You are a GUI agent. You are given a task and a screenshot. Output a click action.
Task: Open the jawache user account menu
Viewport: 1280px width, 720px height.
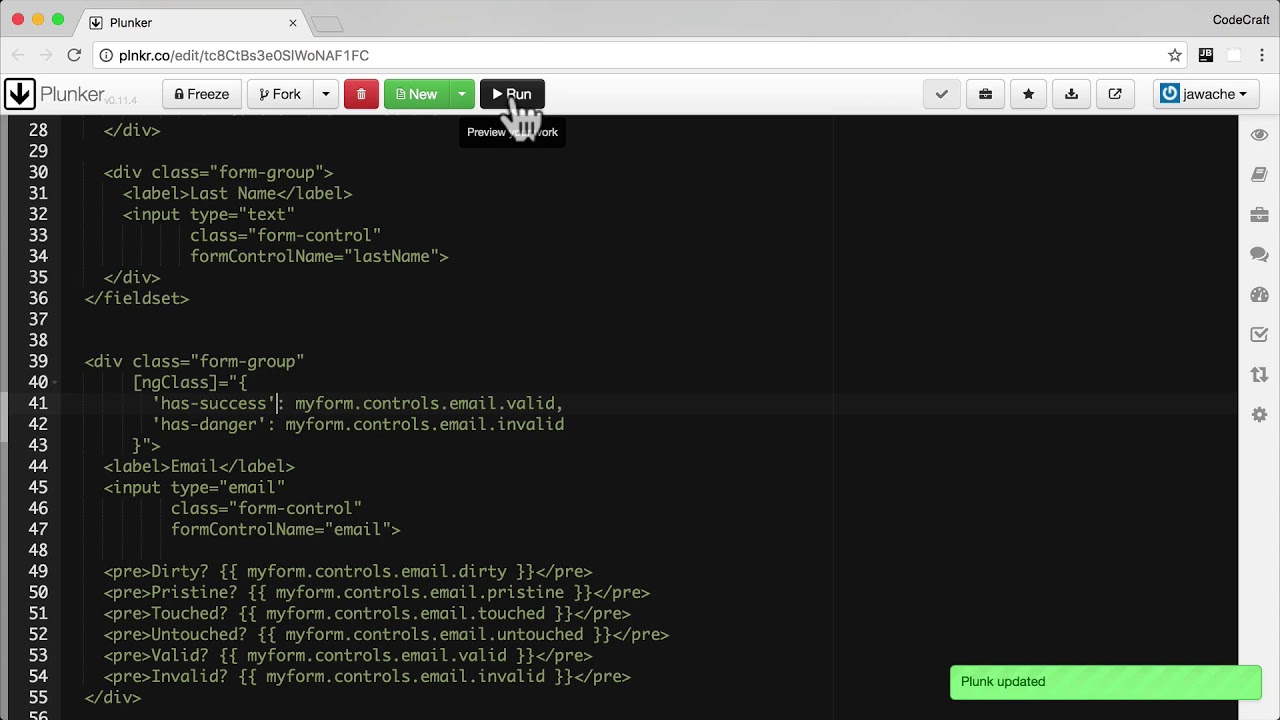coord(1204,94)
